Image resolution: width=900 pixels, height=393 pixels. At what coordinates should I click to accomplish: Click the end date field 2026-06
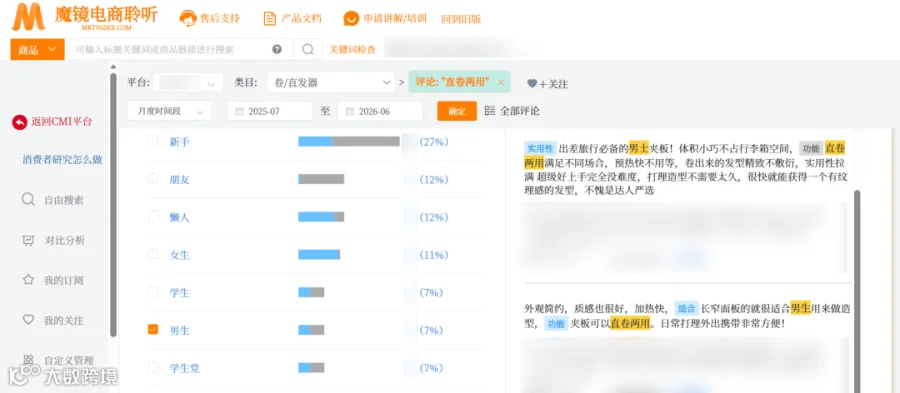click(380, 111)
